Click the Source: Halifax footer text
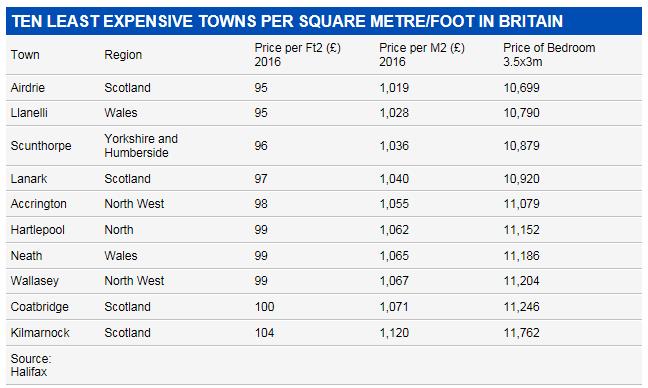Image resolution: width=648 pixels, height=388 pixels. (31, 365)
